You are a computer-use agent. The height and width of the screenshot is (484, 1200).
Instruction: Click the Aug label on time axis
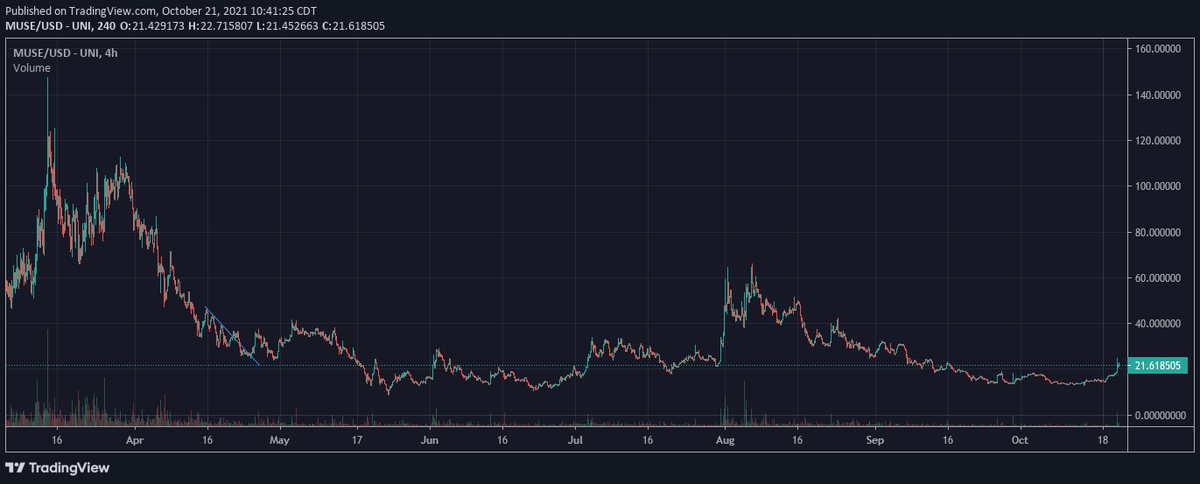(x=726, y=439)
